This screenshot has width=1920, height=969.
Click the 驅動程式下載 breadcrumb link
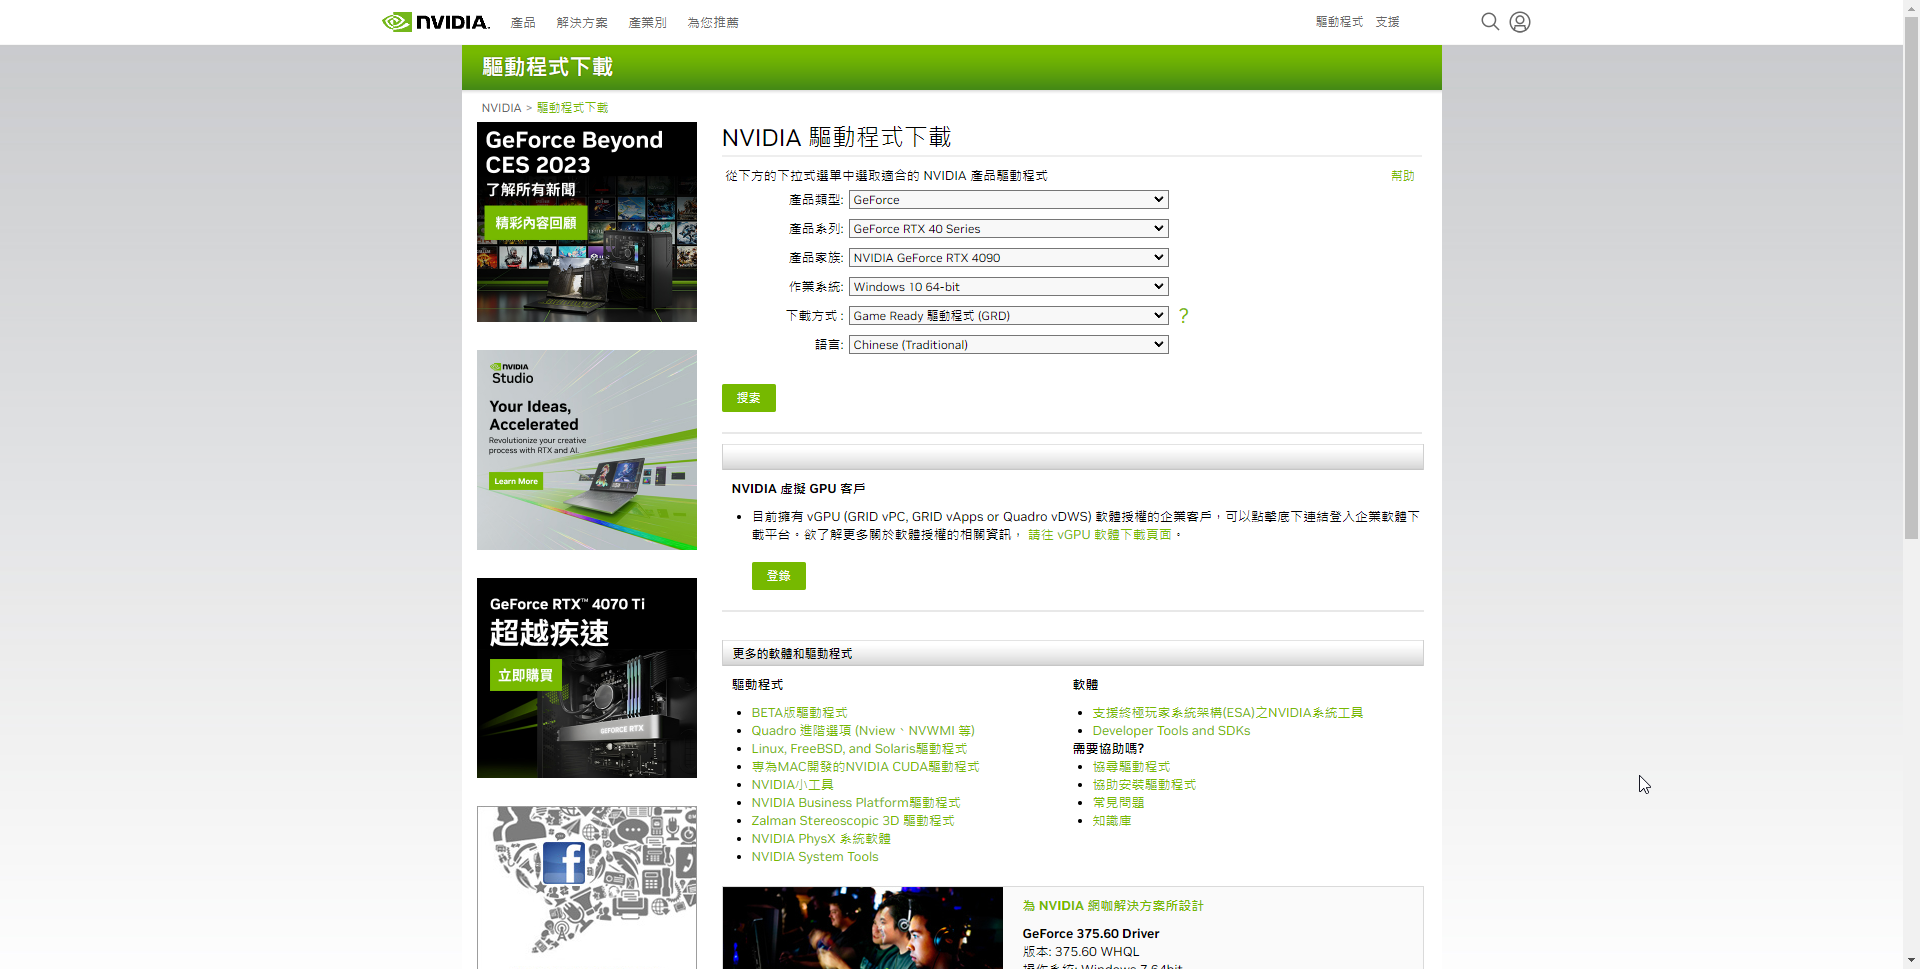(x=572, y=108)
